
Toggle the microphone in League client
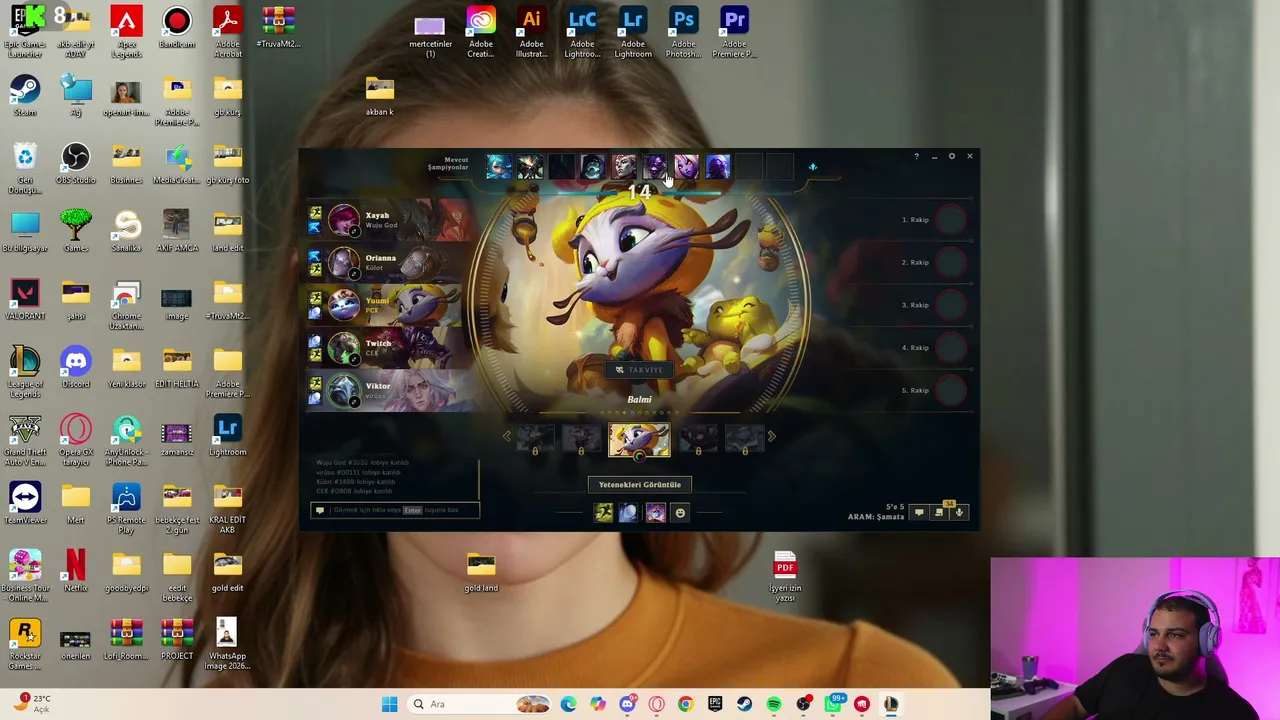click(x=958, y=512)
